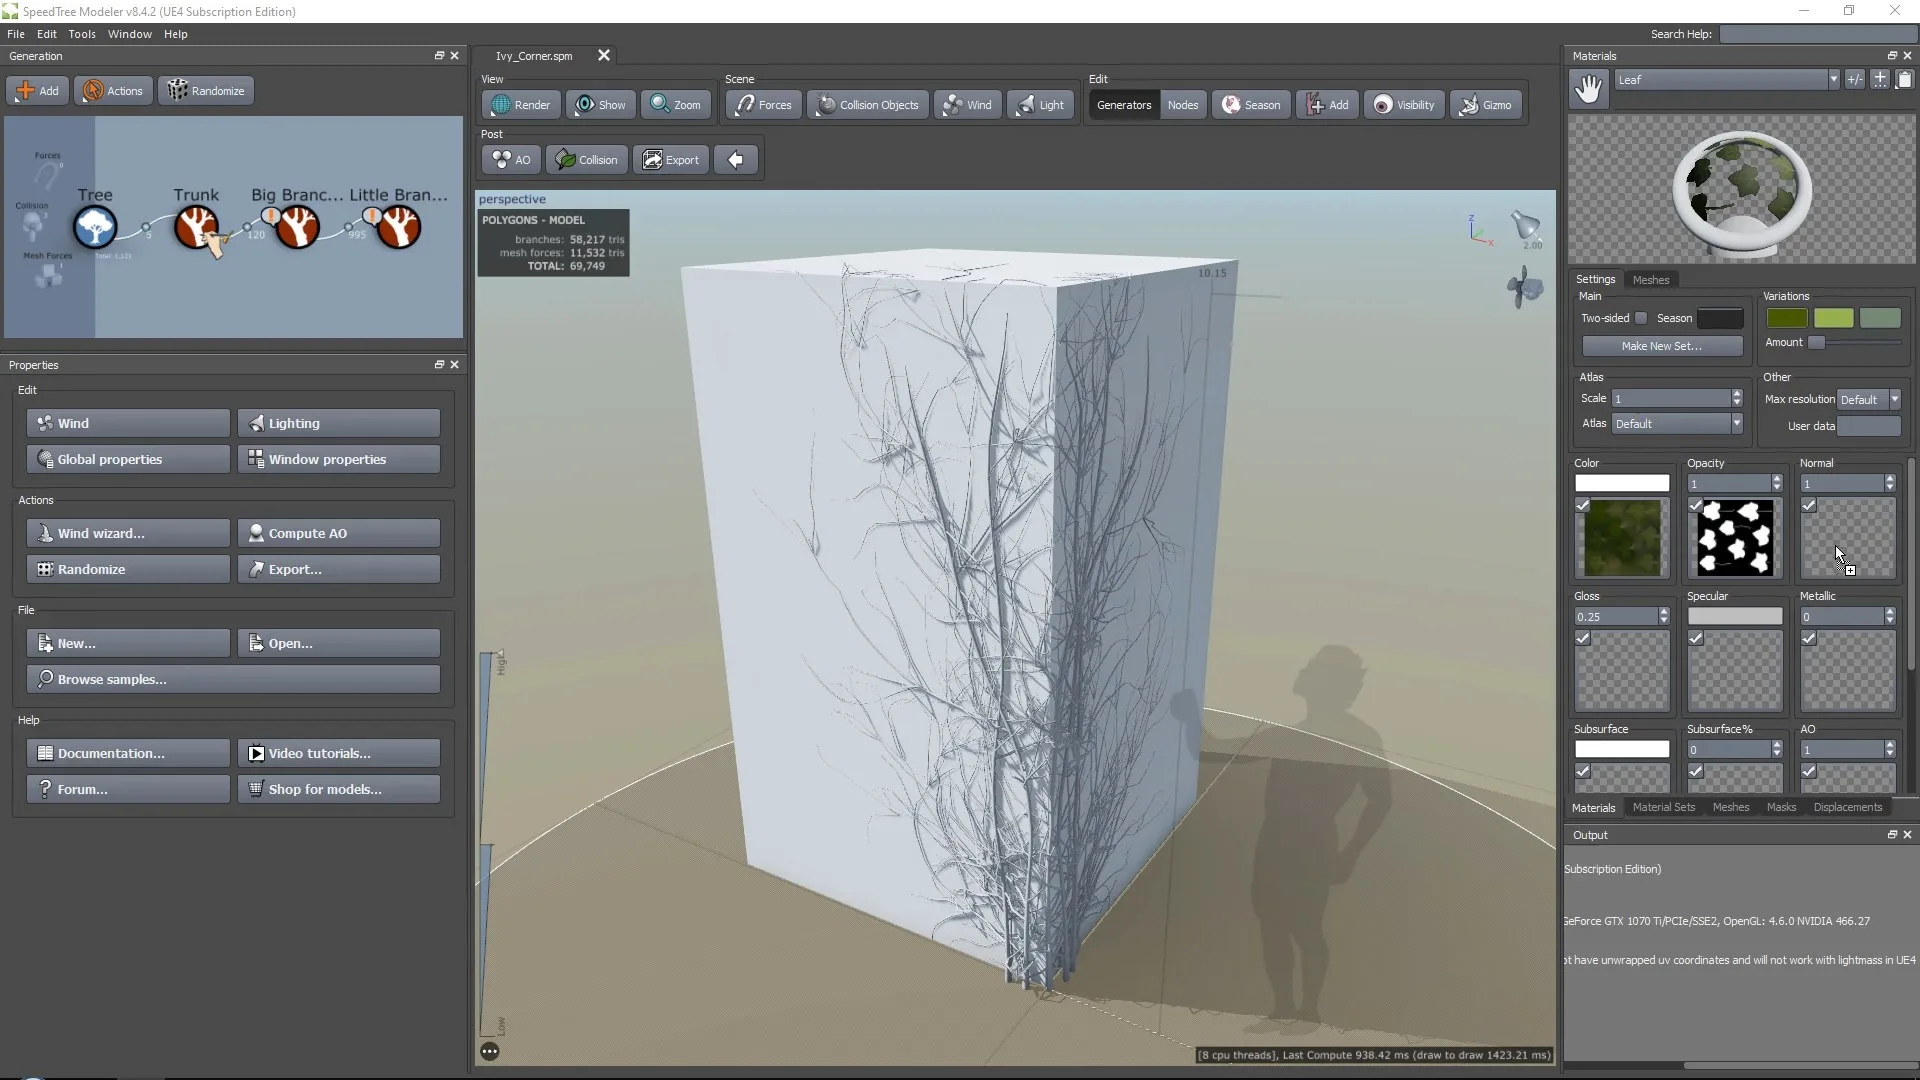This screenshot has width=1920, height=1080.
Task: Select the Gizmo edit tool
Action: 1485,105
